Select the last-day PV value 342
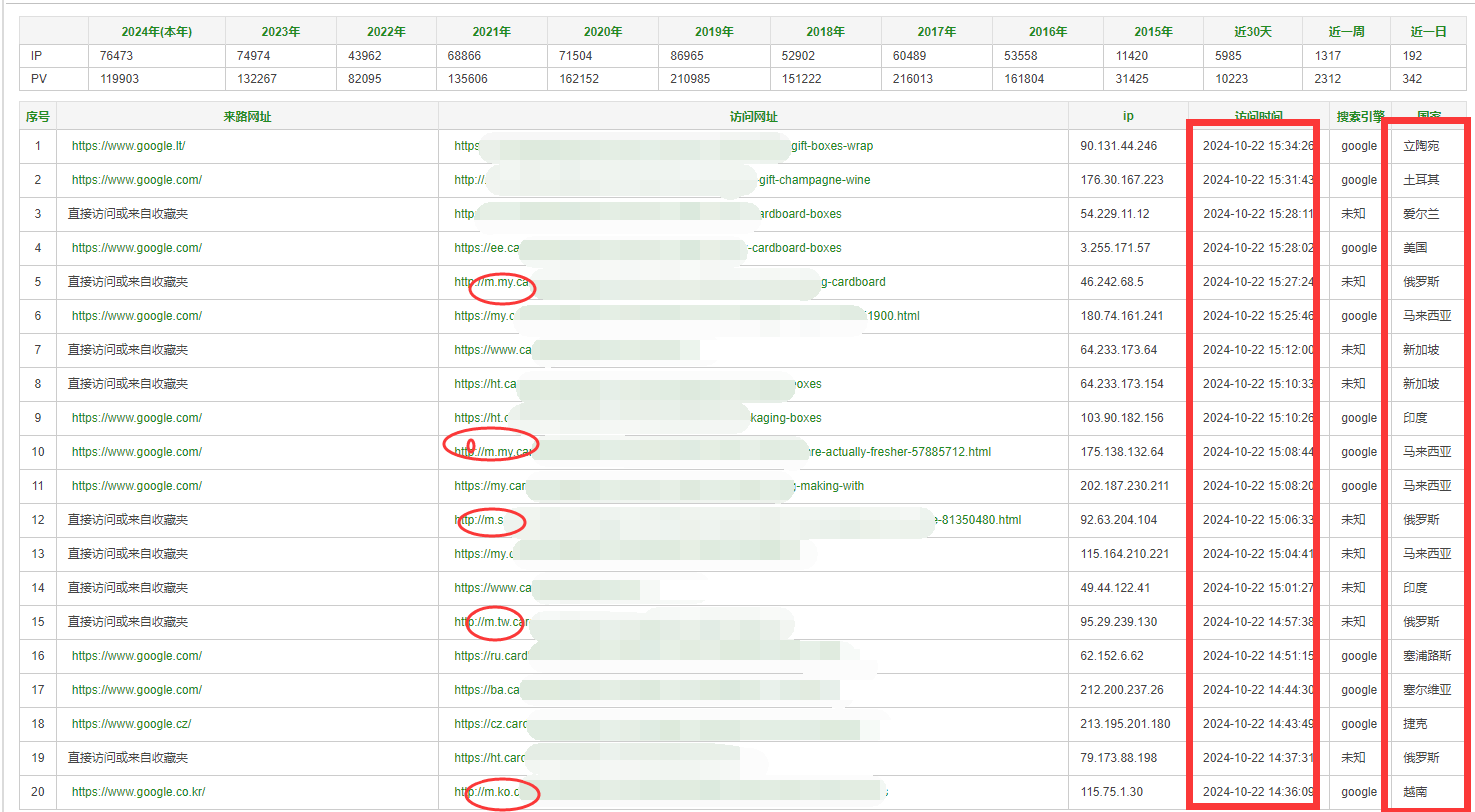The image size is (1475, 812). (x=1412, y=79)
